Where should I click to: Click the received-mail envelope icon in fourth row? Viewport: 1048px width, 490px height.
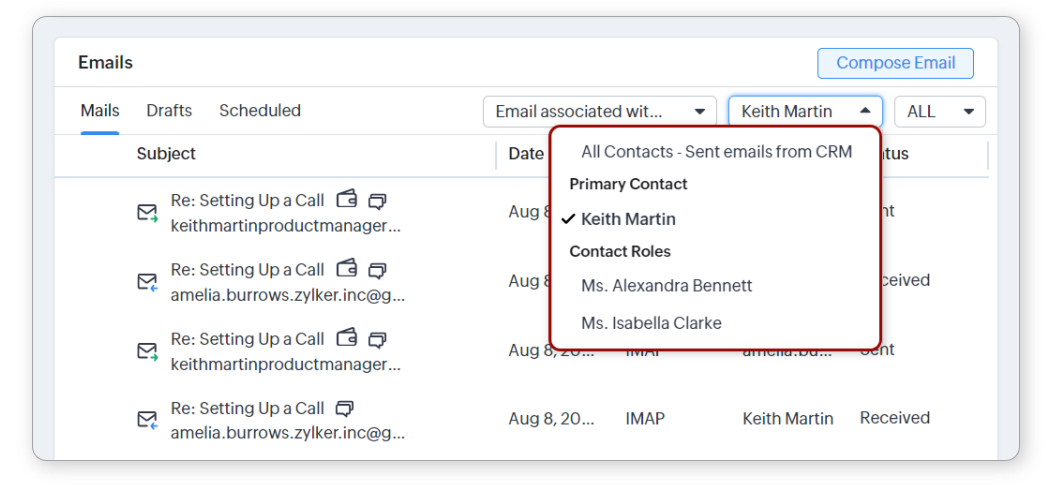click(x=147, y=420)
